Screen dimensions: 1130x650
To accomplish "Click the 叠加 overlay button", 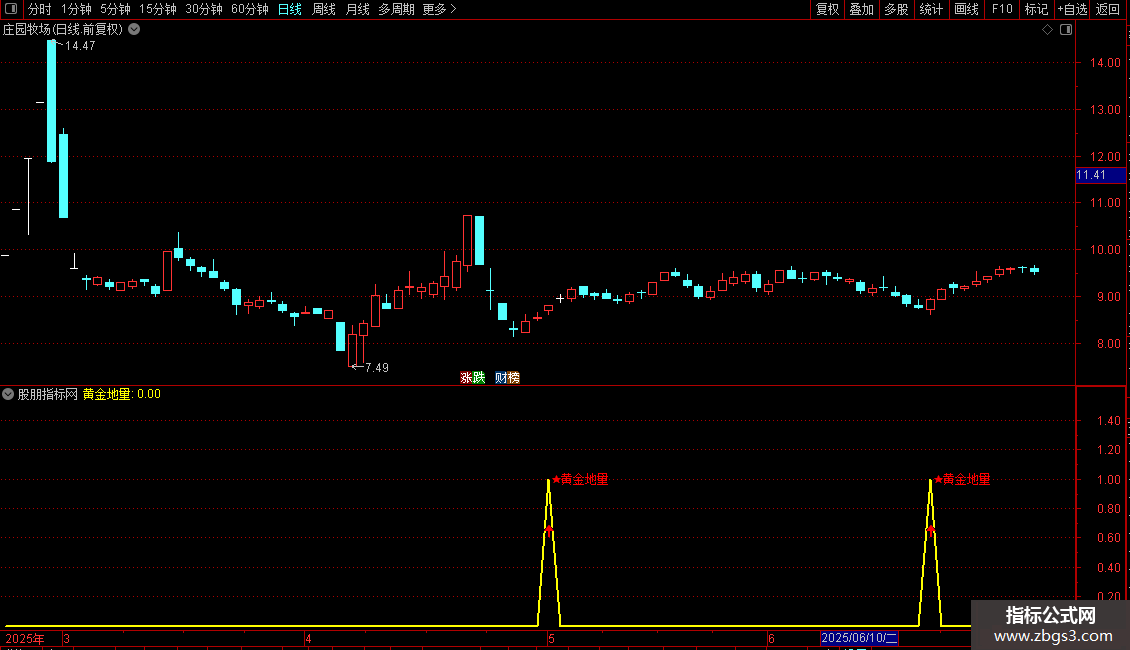I will [x=861, y=9].
